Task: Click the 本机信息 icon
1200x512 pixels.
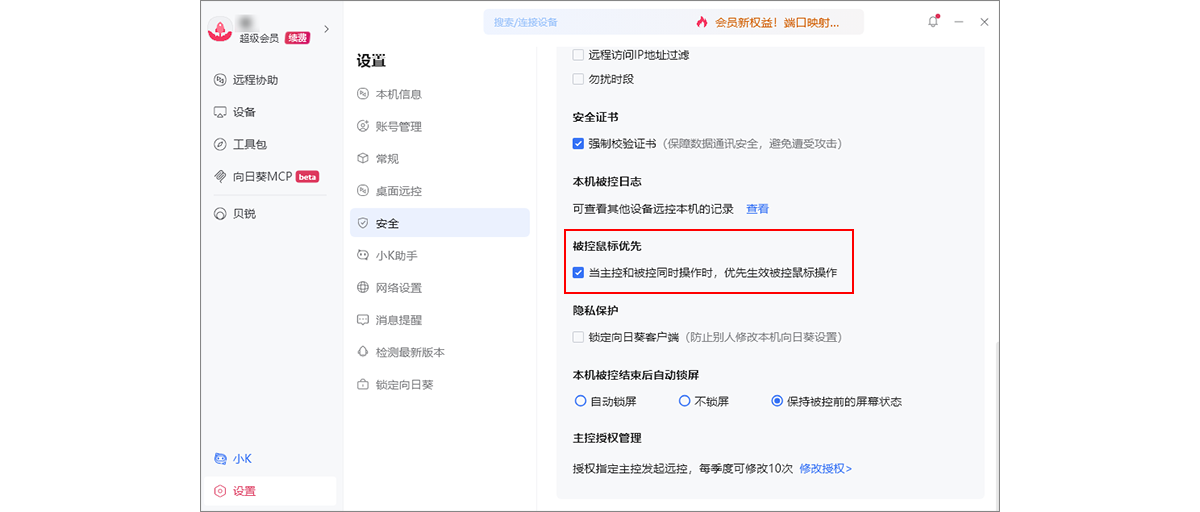Action: (363, 94)
